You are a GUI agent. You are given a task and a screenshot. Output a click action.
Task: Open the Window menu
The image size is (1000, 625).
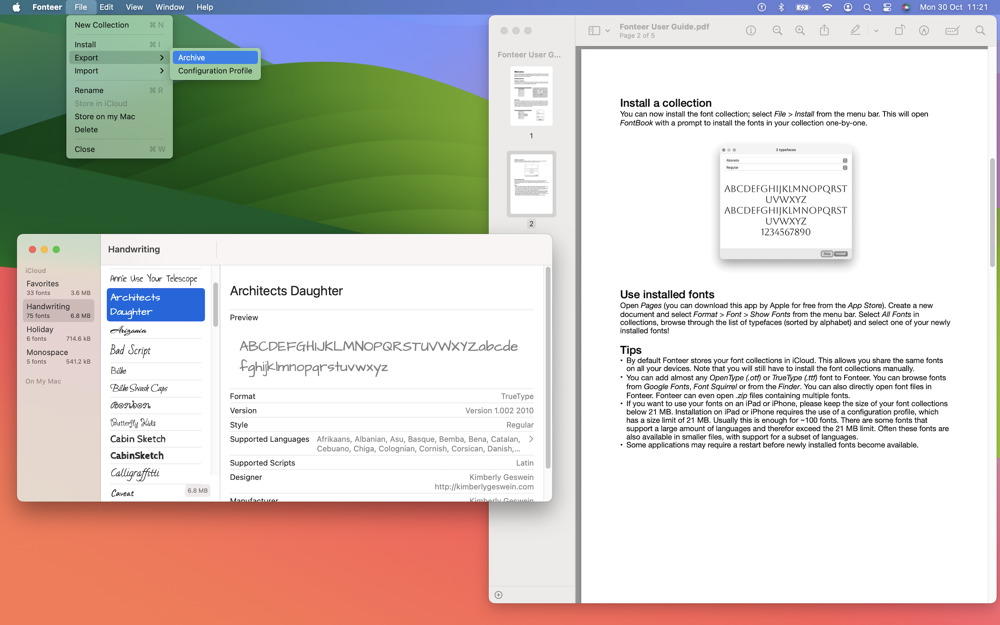tap(170, 7)
